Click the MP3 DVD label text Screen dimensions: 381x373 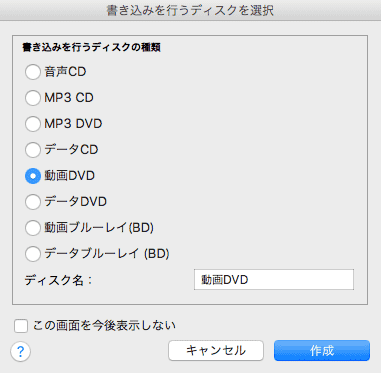pyautogui.click(x=73, y=124)
